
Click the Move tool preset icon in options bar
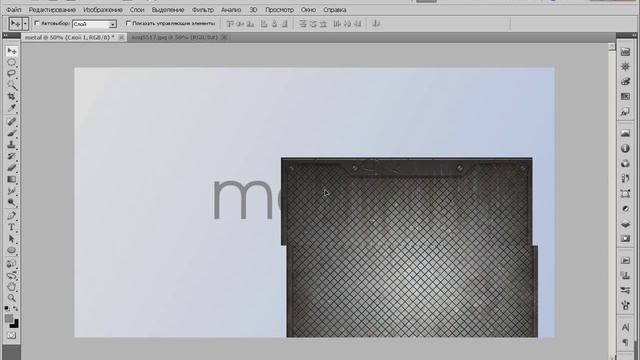pyautogui.click(x=16, y=24)
